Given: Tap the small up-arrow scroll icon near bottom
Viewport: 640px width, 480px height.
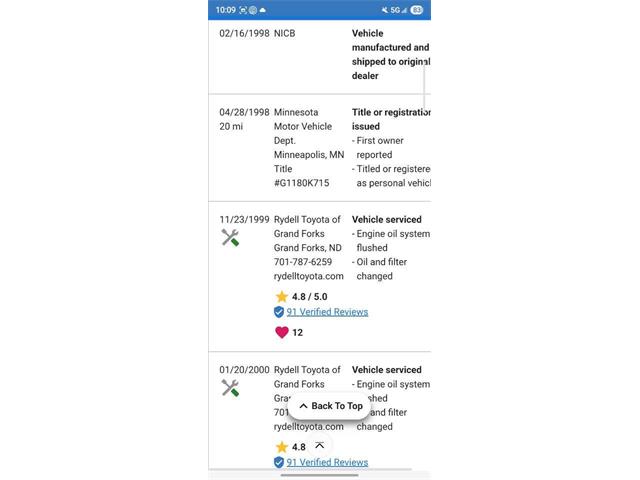Looking at the screenshot, I should coord(320,445).
